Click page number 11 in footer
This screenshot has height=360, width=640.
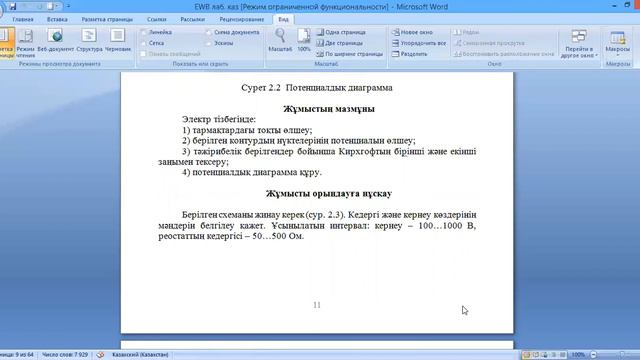(x=317, y=305)
